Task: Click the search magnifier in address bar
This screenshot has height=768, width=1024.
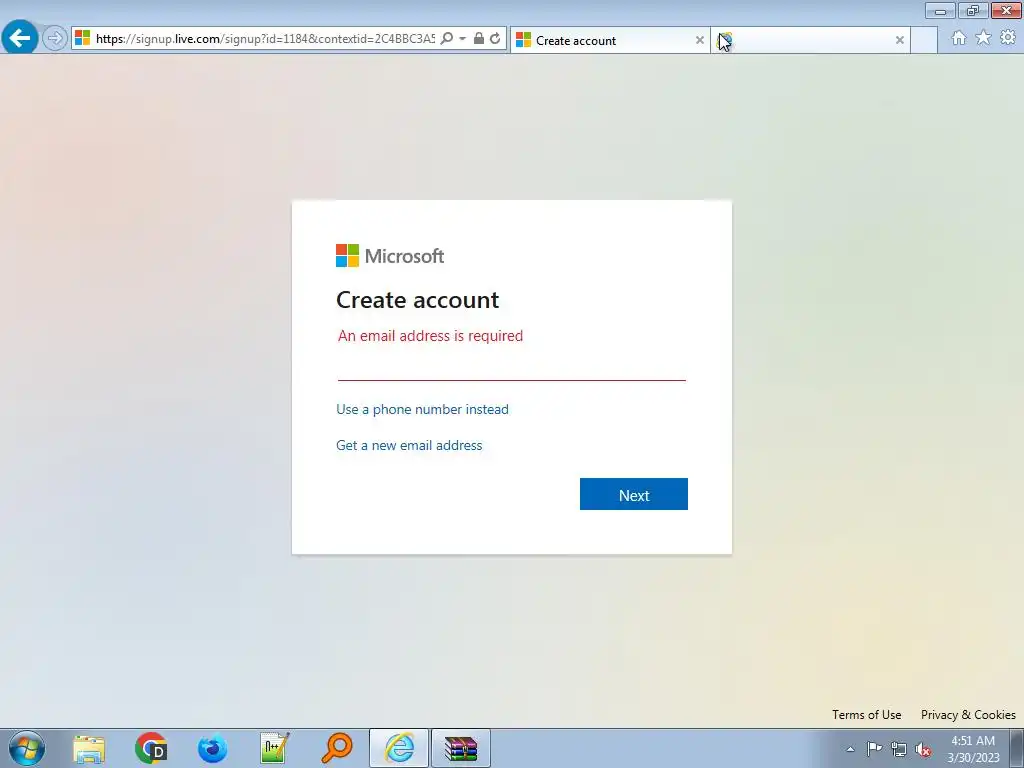Action: click(x=447, y=39)
